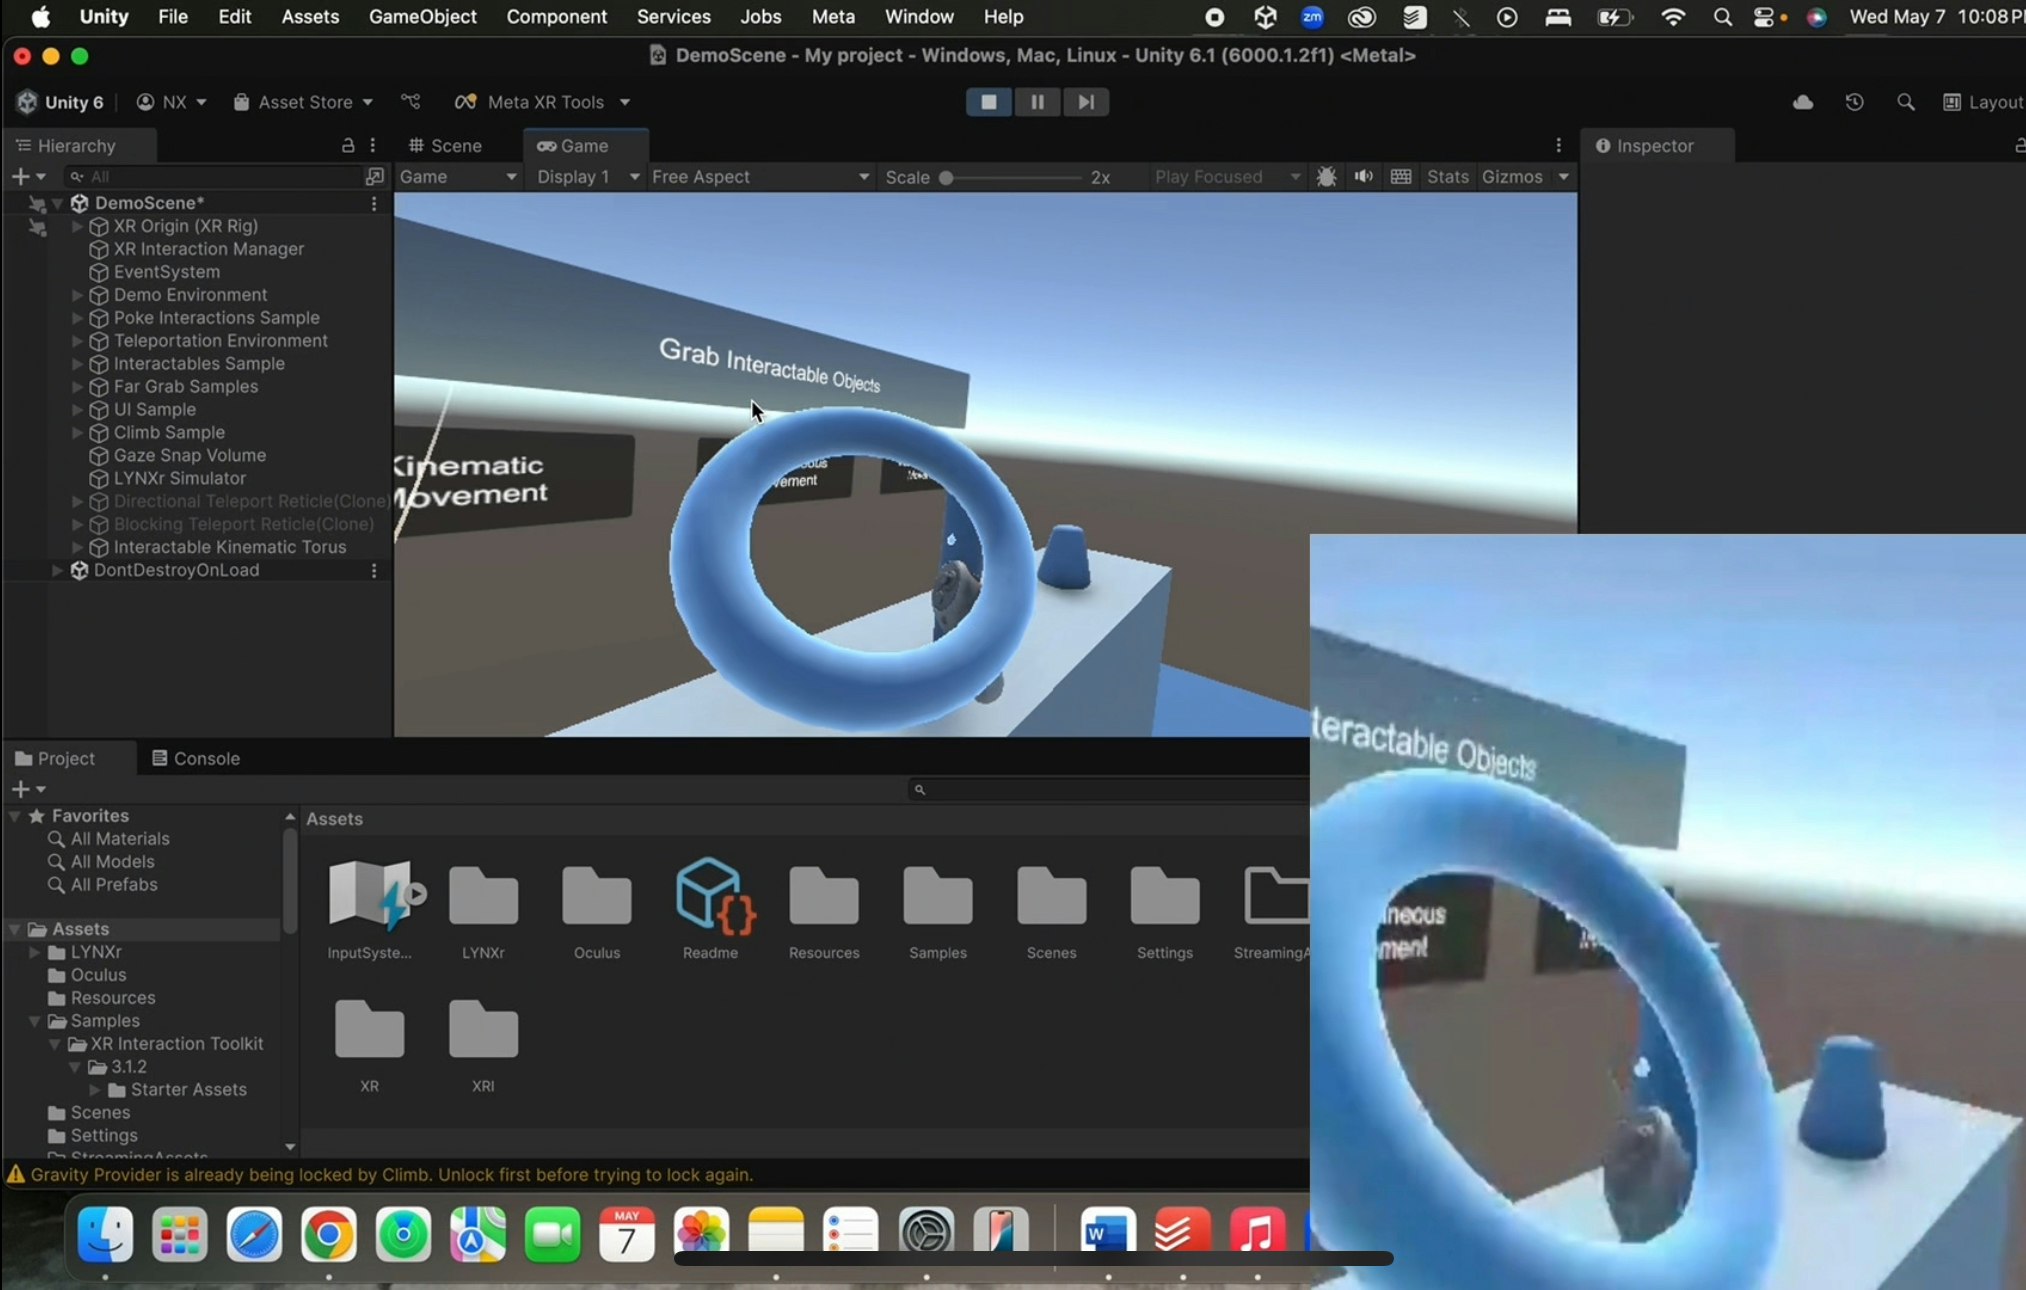The image size is (2026, 1290).
Task: Launch Google Chrome from the Dock
Action: pyautogui.click(x=328, y=1235)
